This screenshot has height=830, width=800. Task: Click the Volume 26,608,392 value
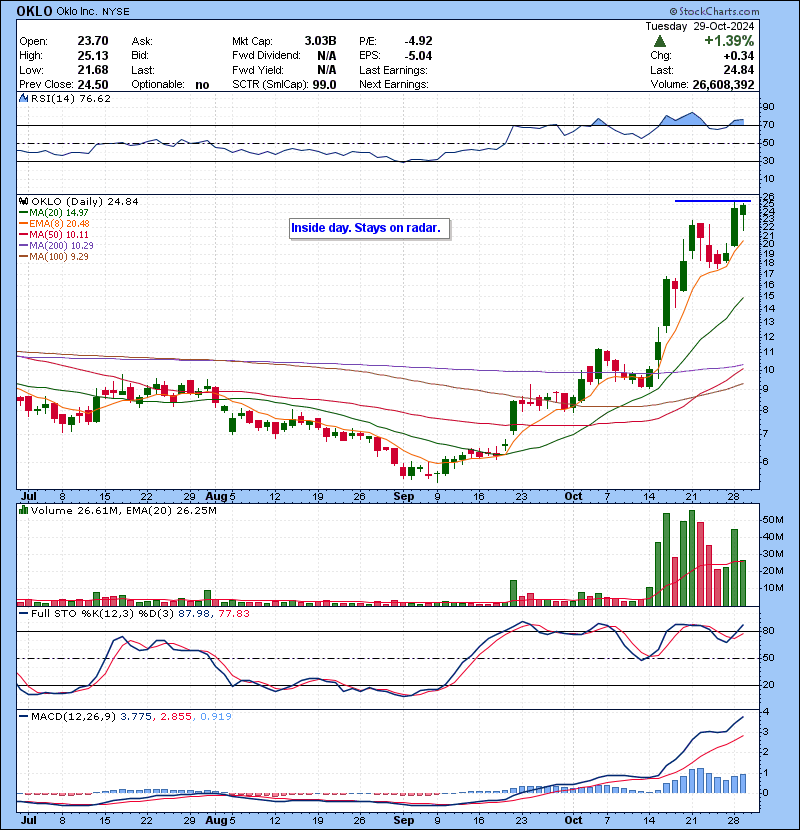click(723, 85)
